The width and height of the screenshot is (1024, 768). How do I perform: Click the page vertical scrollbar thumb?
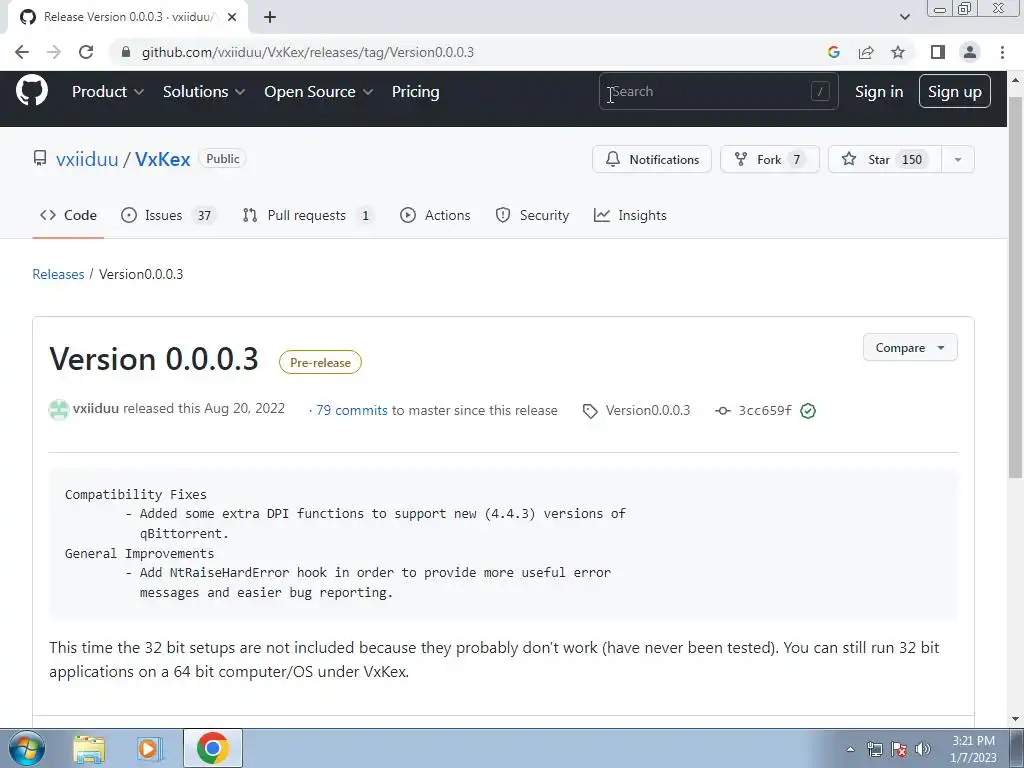(1015, 287)
